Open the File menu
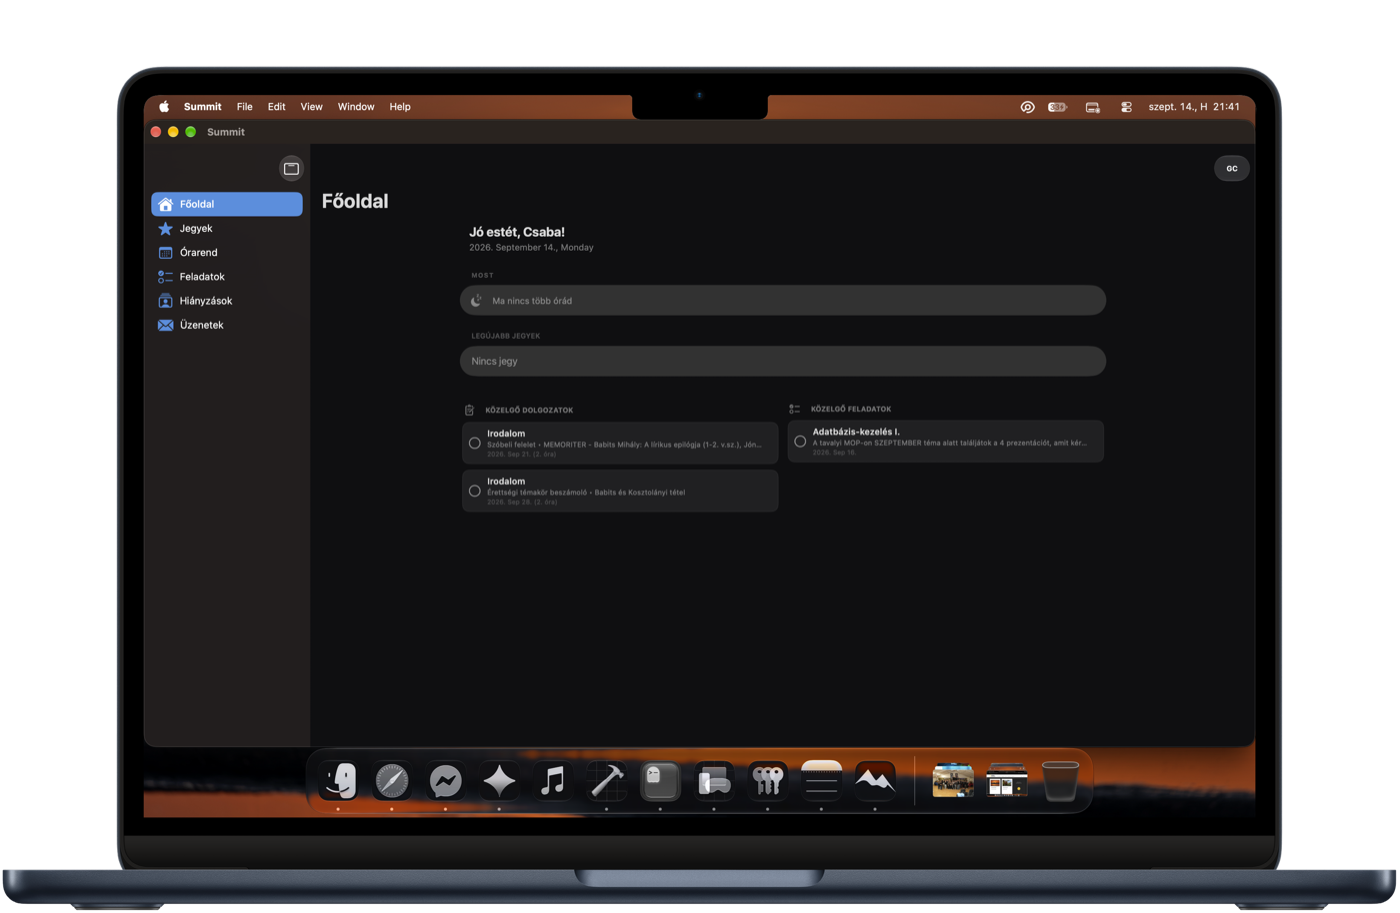This screenshot has width=1400, height=913. tap(245, 107)
